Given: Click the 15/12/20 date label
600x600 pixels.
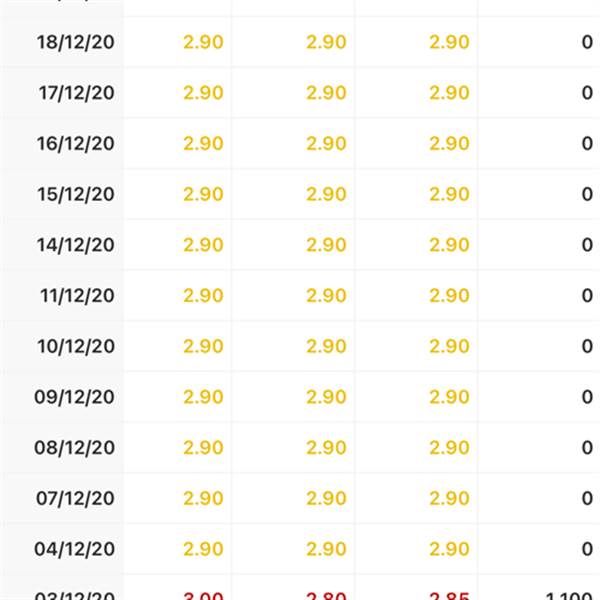Looking at the screenshot, I should pos(76,194).
